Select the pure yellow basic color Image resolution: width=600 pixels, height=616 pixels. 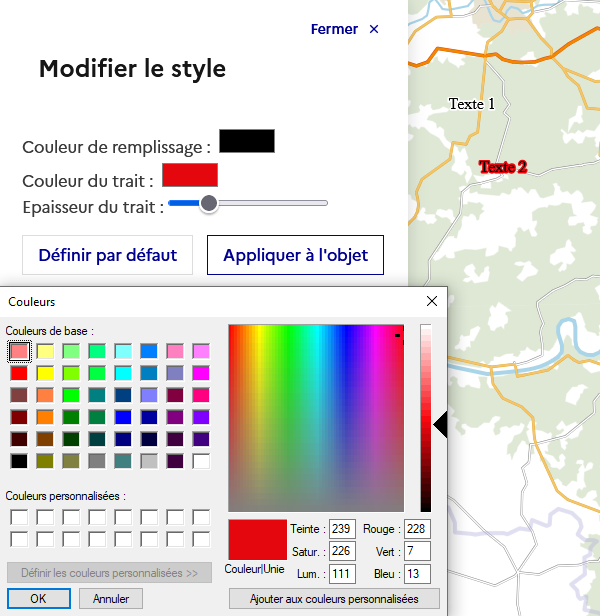45,373
